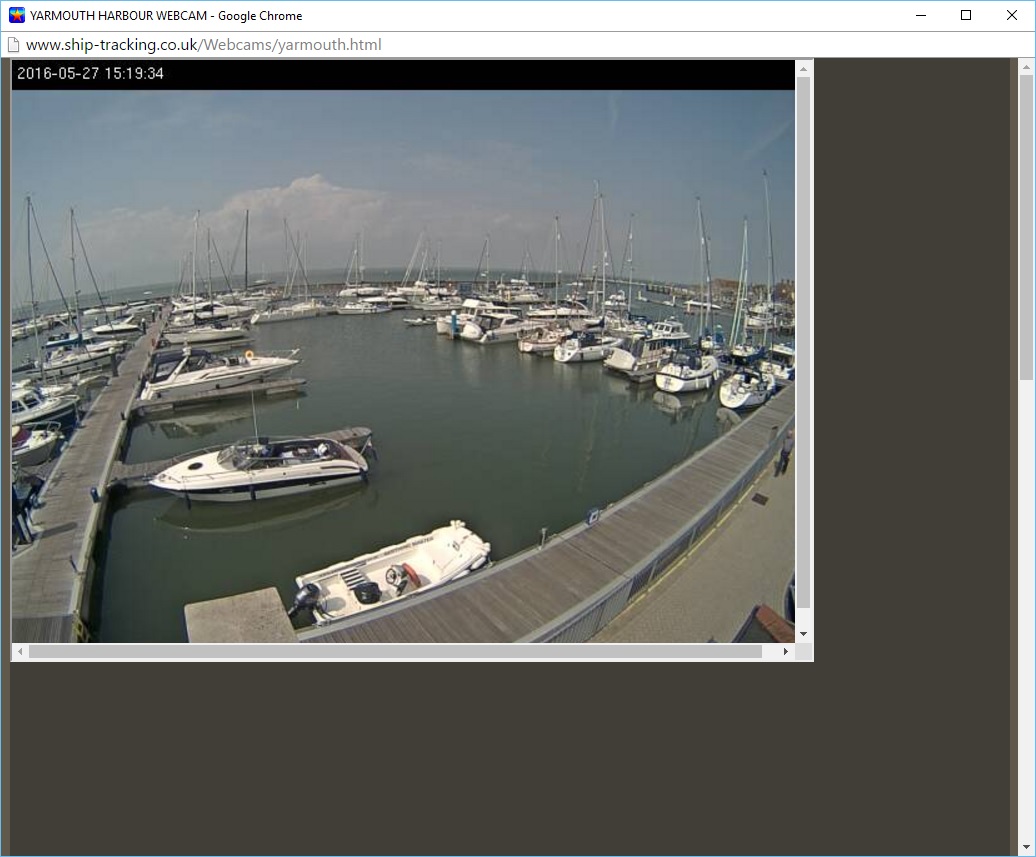
Task: Click the window title text in title bar
Action: coord(166,15)
